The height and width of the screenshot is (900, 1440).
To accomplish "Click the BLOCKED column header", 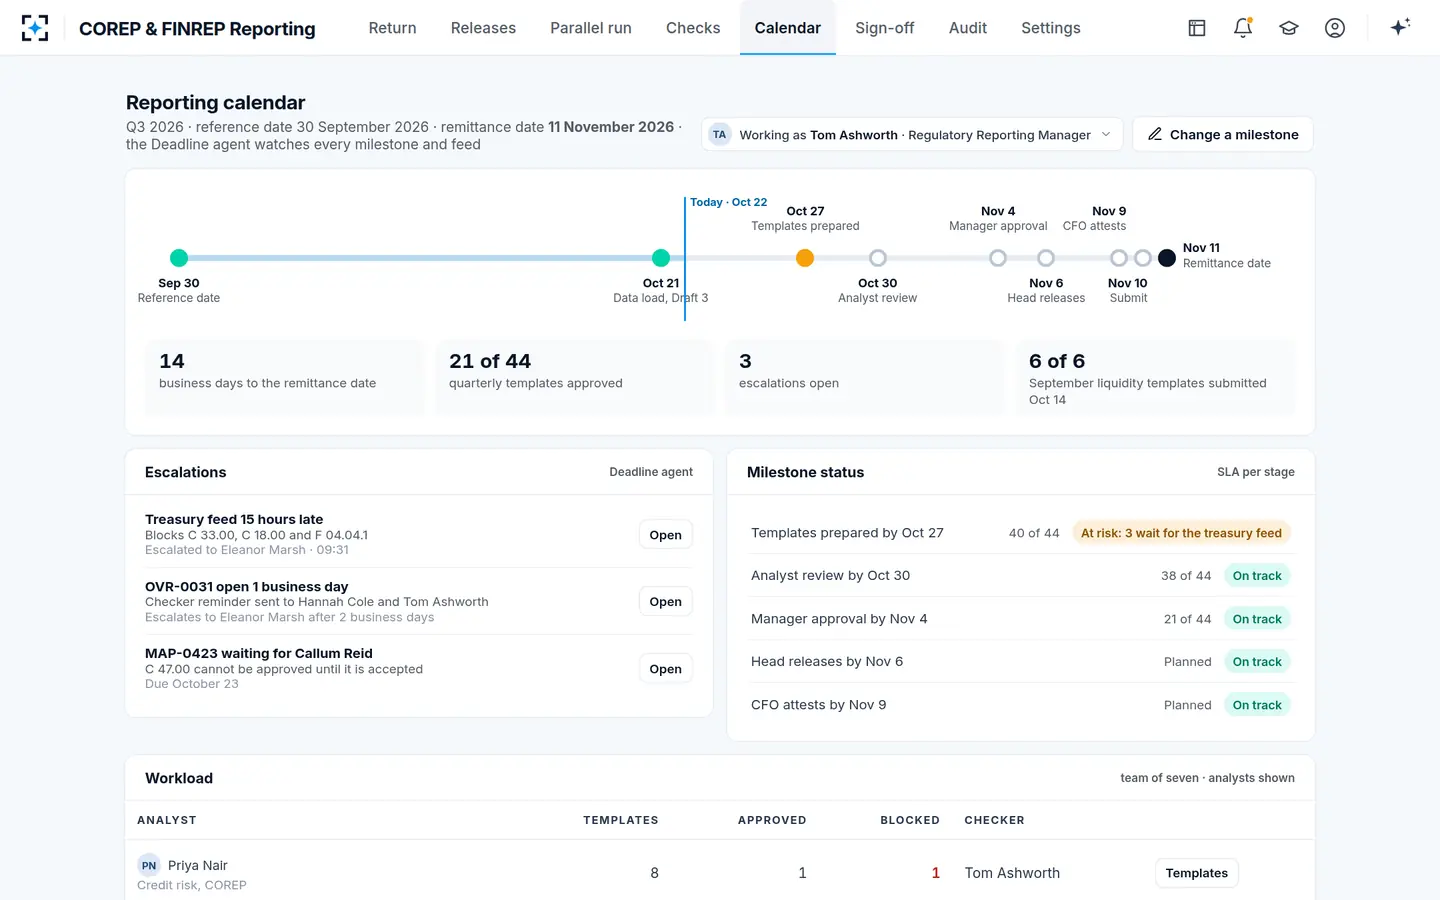I will click(910, 820).
